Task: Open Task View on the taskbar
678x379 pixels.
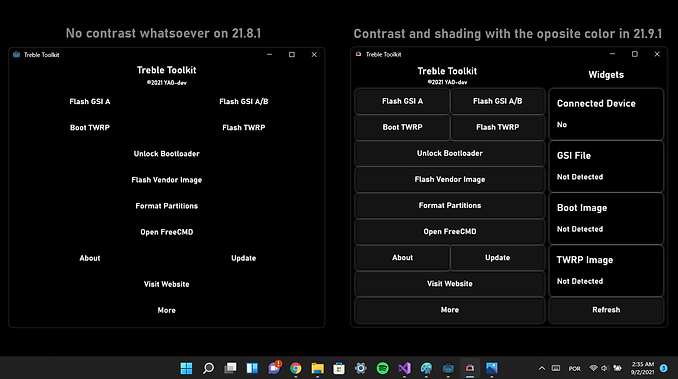Action: pos(230,368)
